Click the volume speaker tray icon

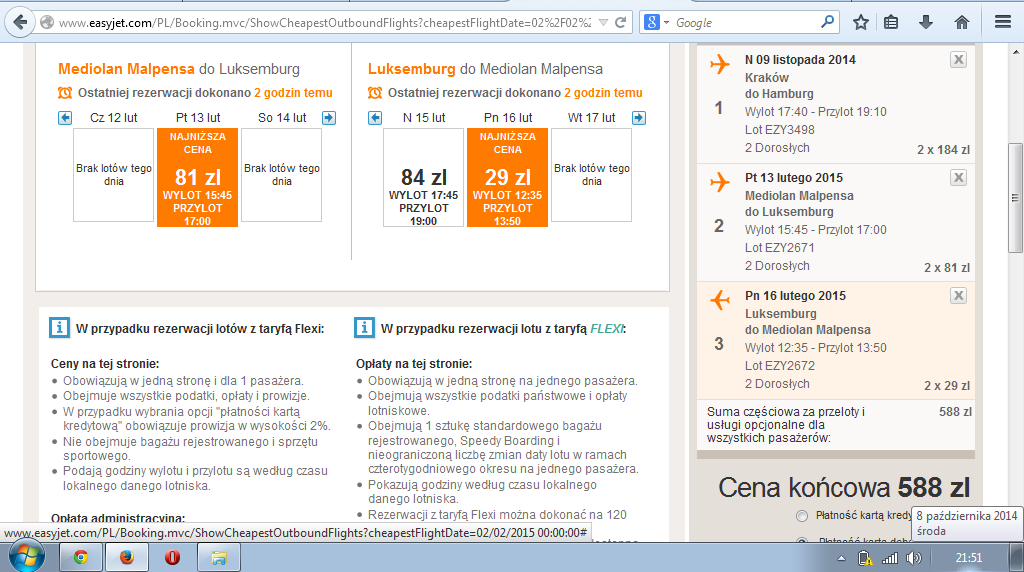914,558
